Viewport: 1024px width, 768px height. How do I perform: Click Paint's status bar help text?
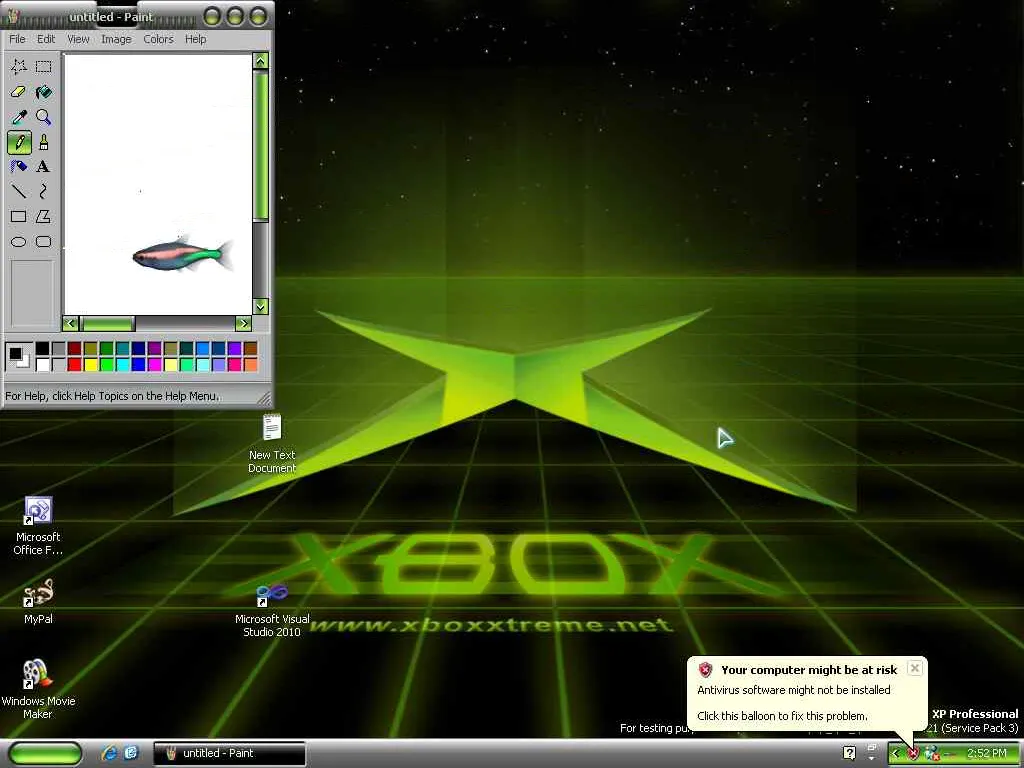click(112, 396)
